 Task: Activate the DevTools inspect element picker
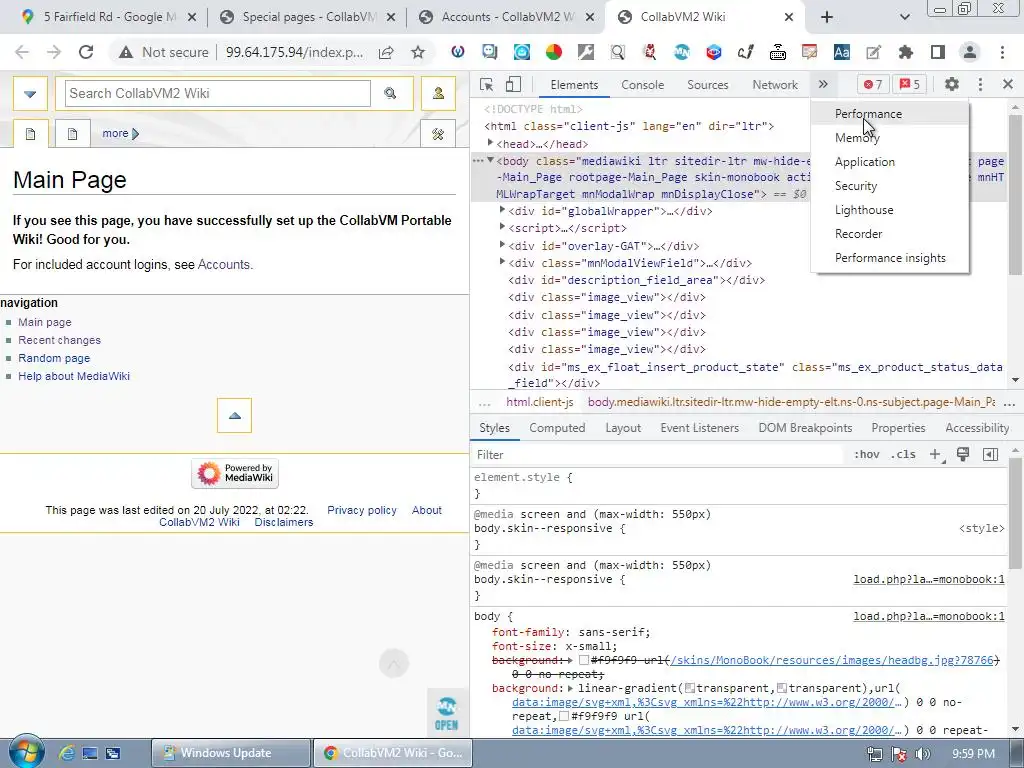[x=486, y=84]
